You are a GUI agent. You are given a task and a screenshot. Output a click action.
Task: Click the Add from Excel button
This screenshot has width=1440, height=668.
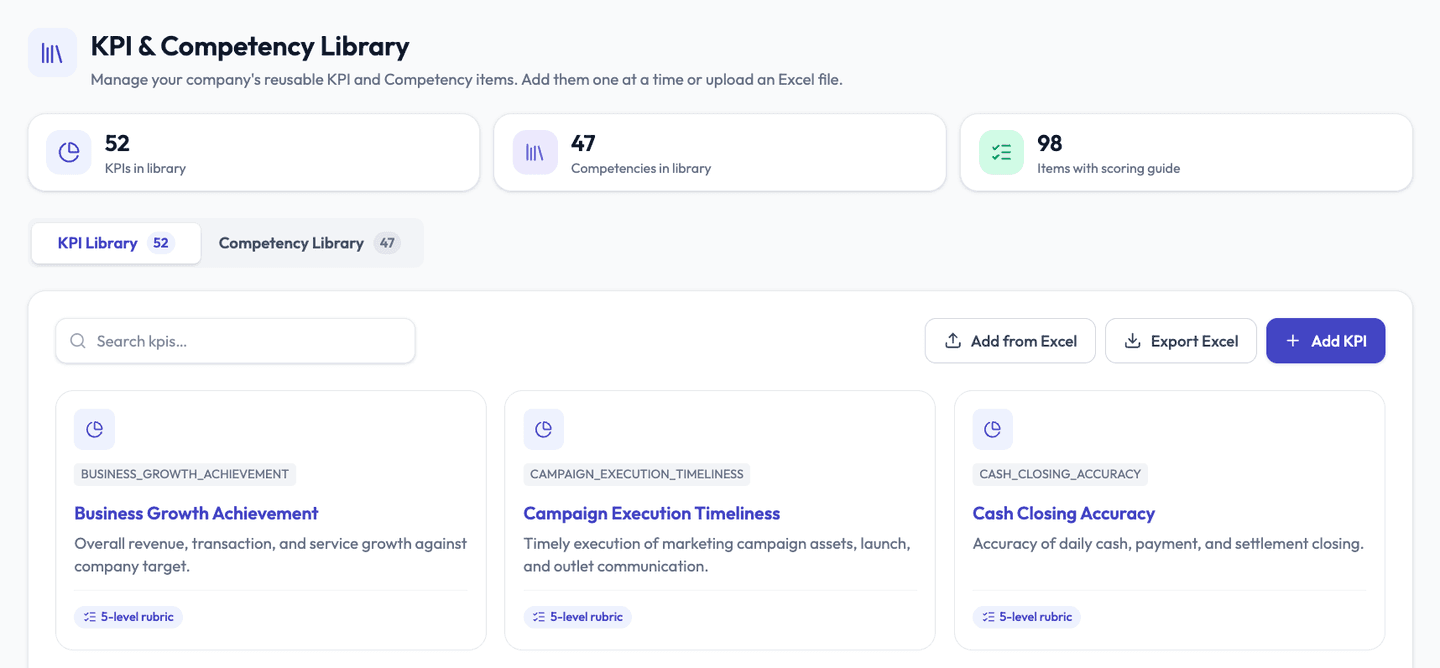coord(1010,341)
